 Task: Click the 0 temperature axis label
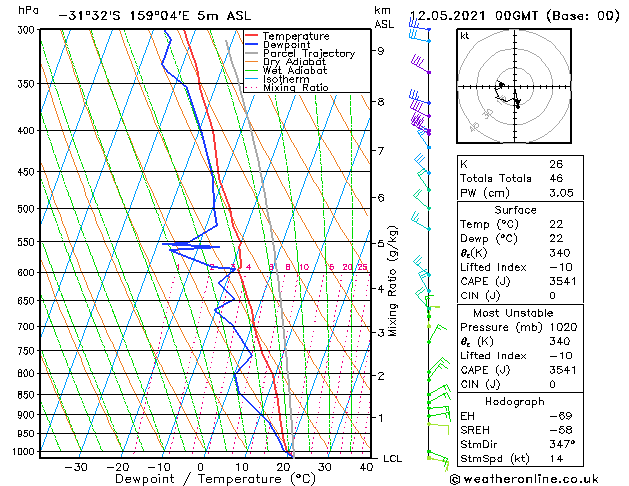(201, 467)
